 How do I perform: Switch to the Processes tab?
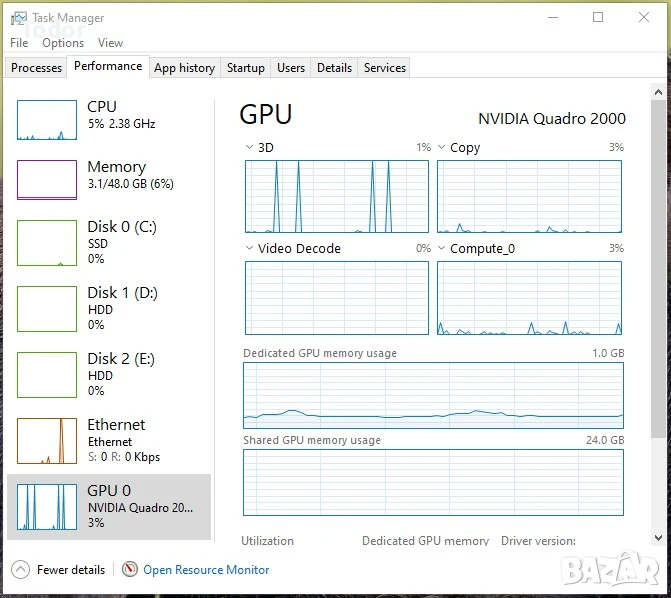tap(36, 68)
